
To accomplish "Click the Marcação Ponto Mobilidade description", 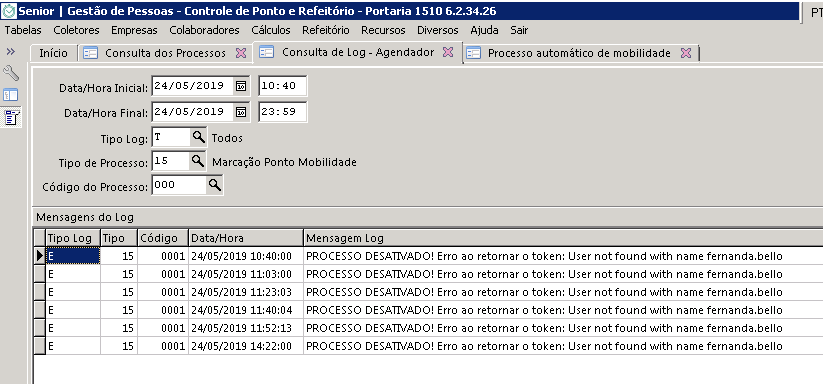I will (284, 162).
